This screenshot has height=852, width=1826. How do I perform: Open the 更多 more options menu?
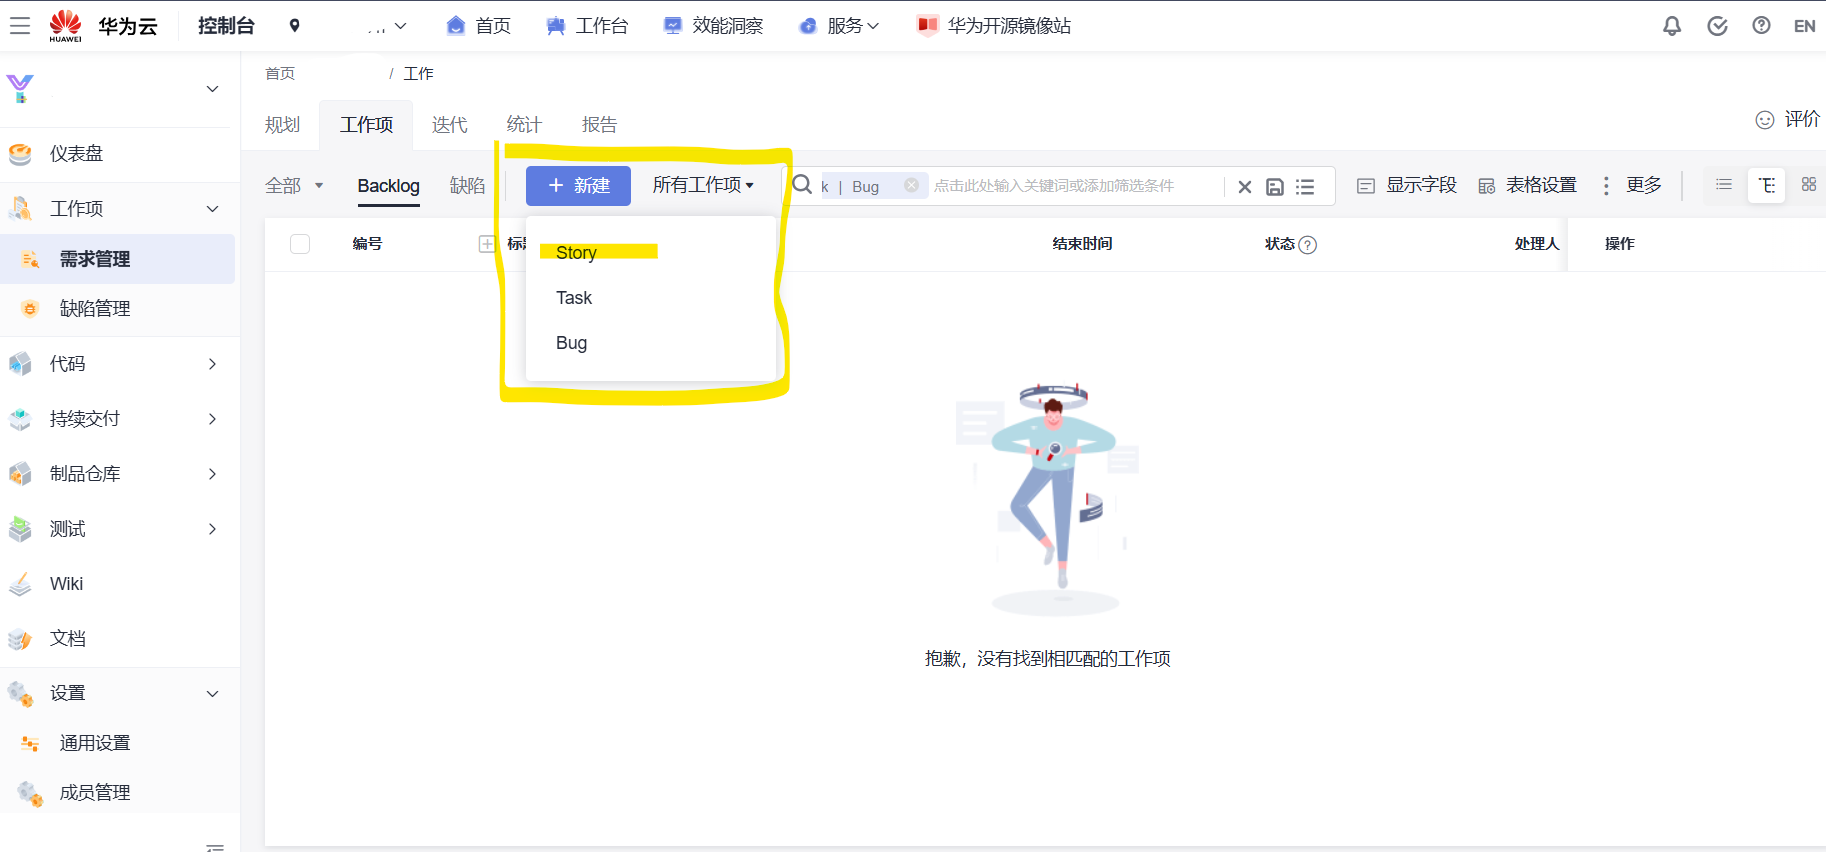pos(1632,186)
